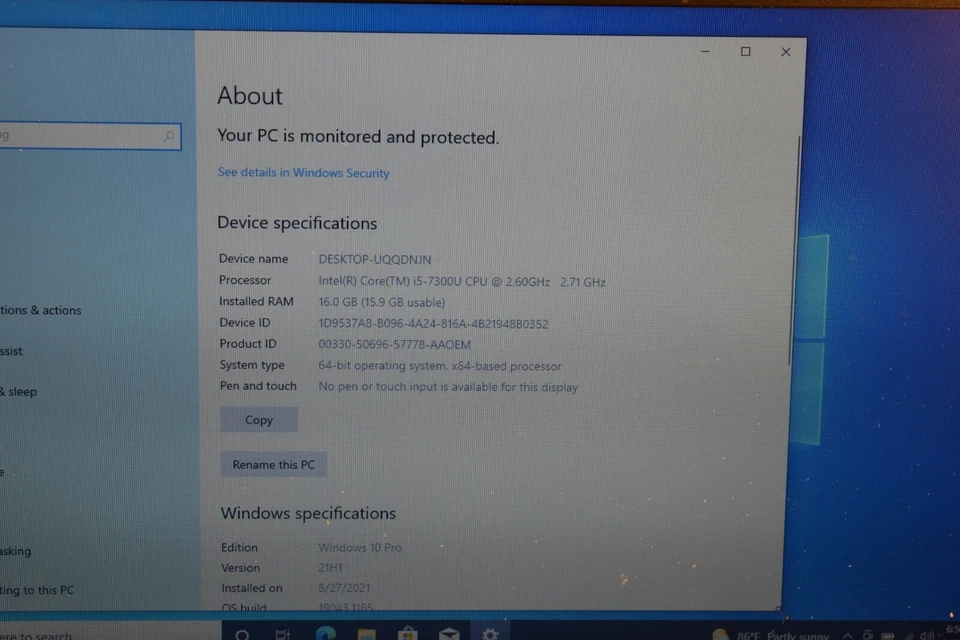Click the volume icon in the system tray
Viewport: 960px width, 640px height.
point(927,634)
